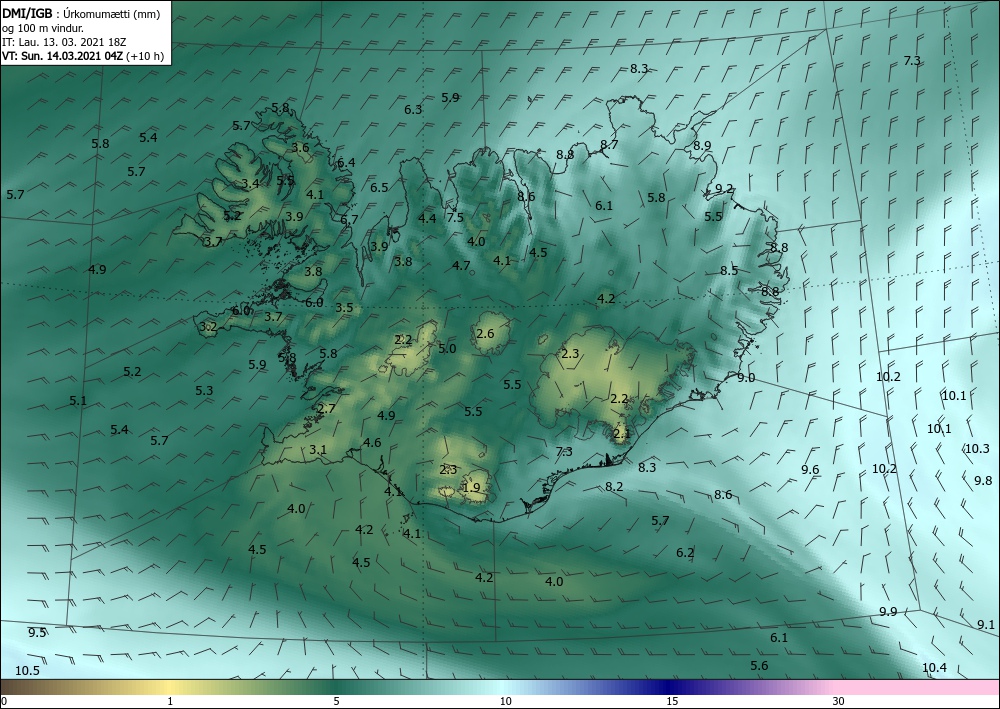Click the value 5.3 west of Iceland
The width and height of the screenshot is (1000, 709).
(x=204, y=391)
